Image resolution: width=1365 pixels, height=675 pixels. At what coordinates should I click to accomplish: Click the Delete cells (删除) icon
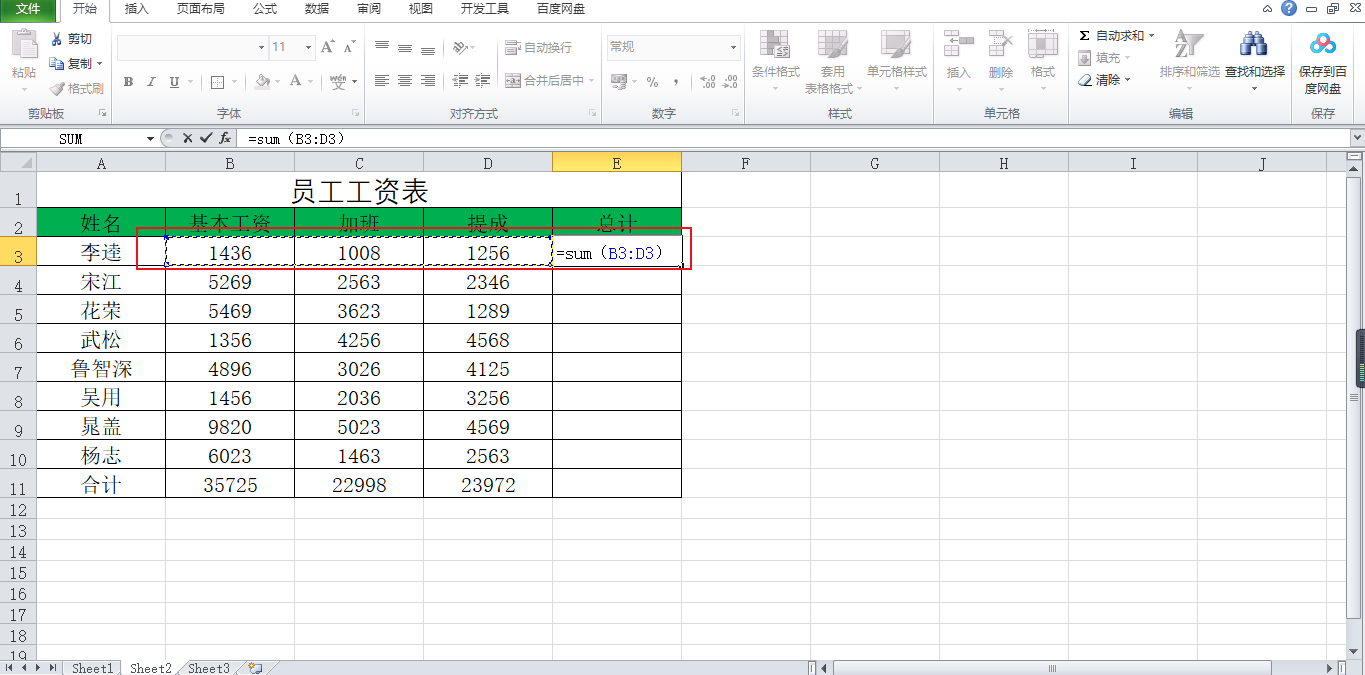[1001, 45]
